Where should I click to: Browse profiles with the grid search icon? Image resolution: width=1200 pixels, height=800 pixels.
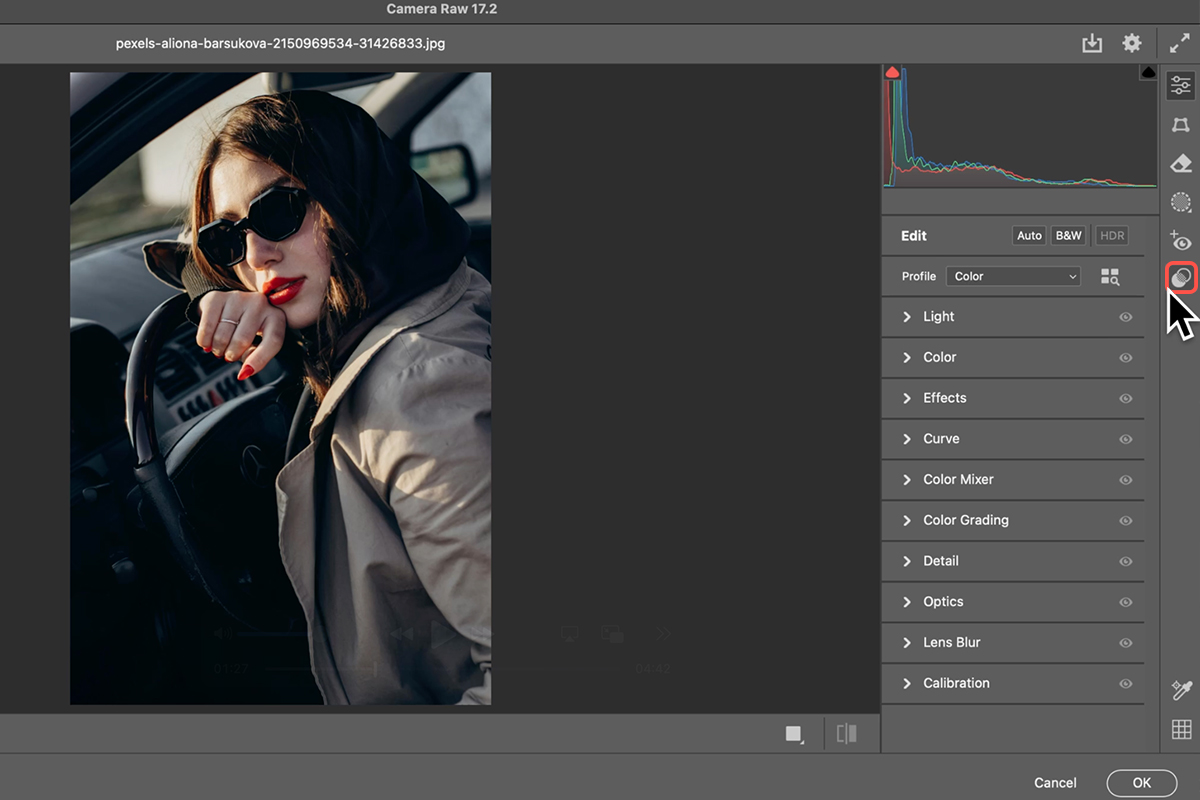(x=1110, y=277)
